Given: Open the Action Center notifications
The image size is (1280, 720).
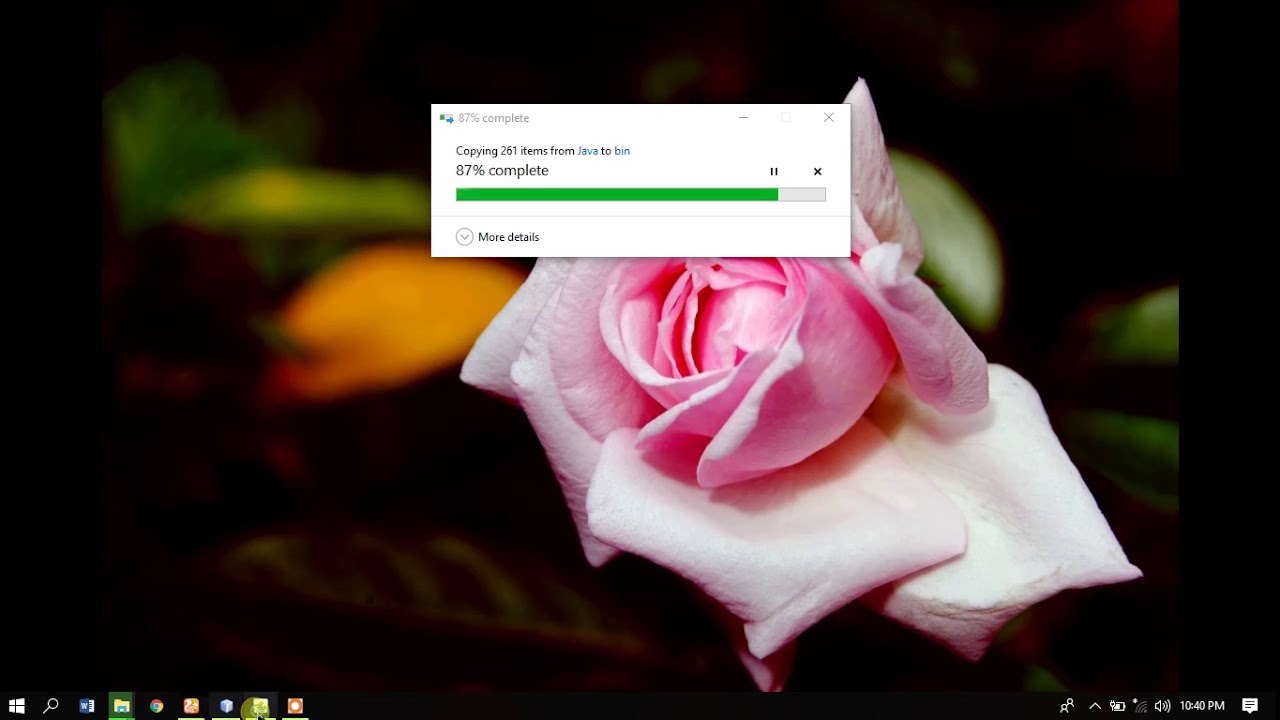Looking at the screenshot, I should pyautogui.click(x=1250, y=706).
